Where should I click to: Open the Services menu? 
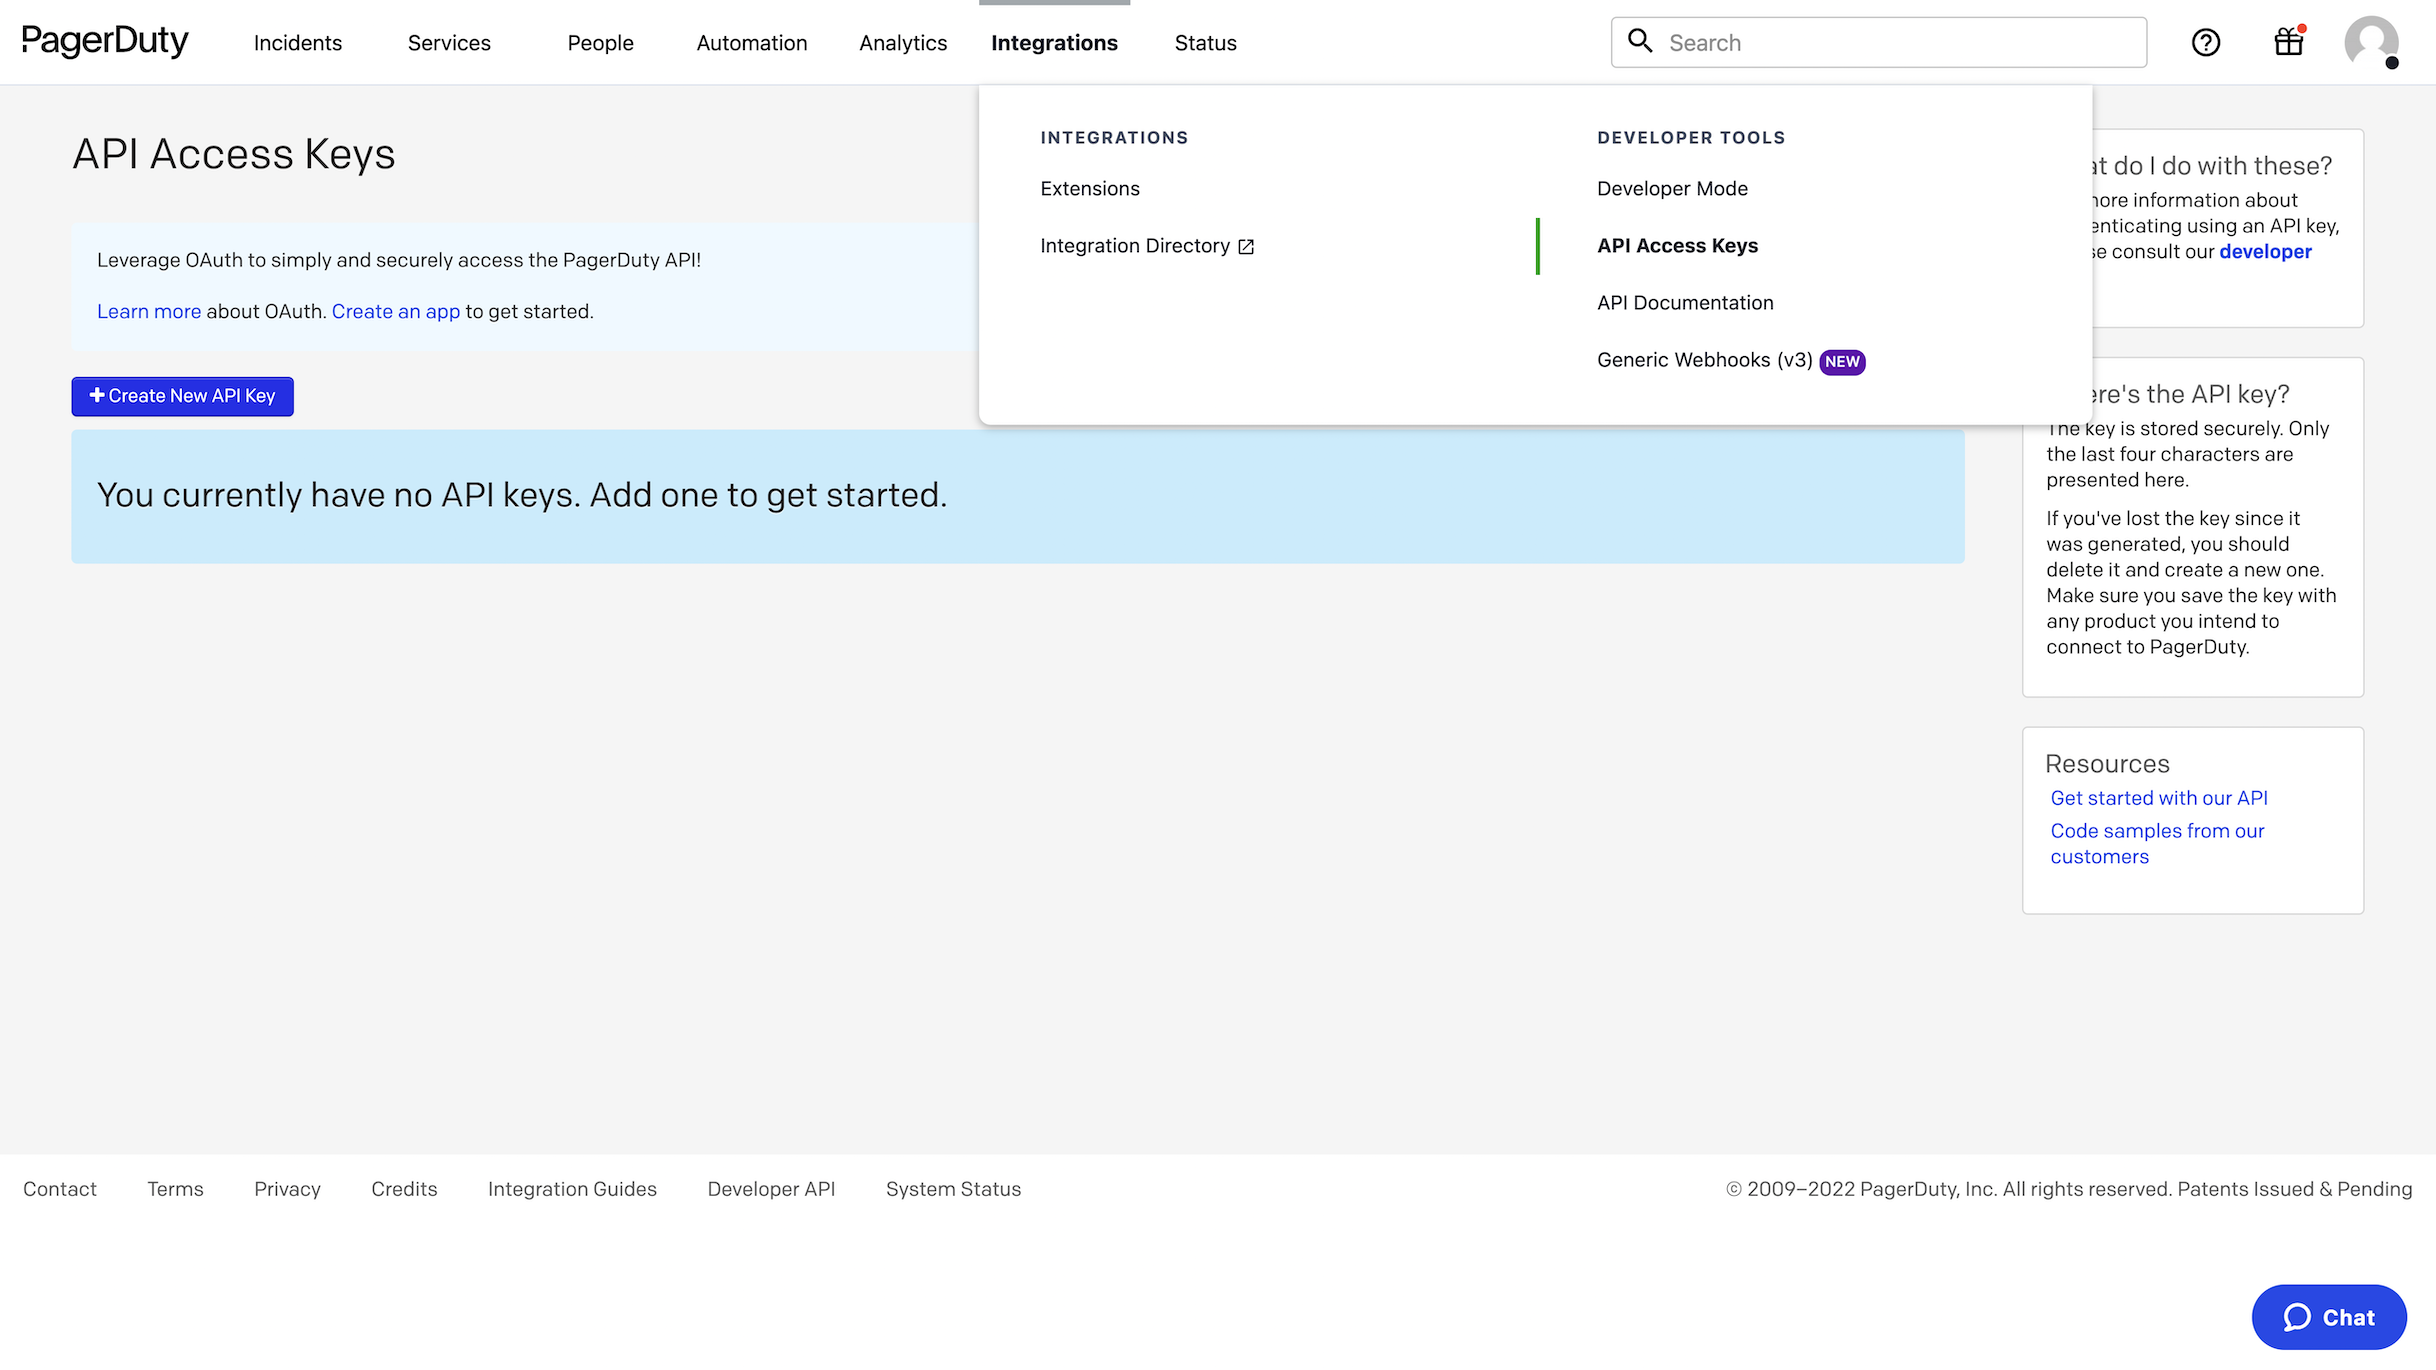point(448,42)
